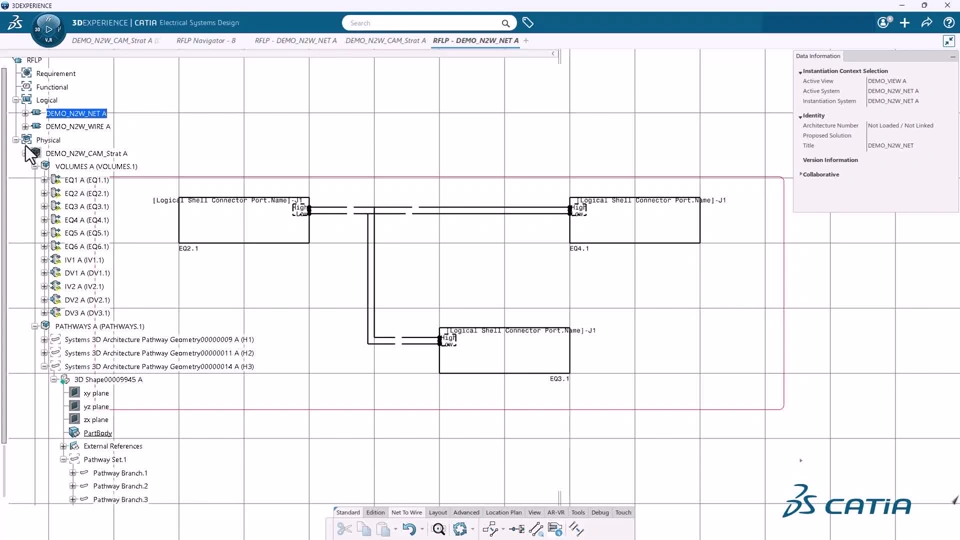Click the Requirement node icon
Image resolution: width=960 pixels, height=540 pixels.
click(x=26, y=73)
